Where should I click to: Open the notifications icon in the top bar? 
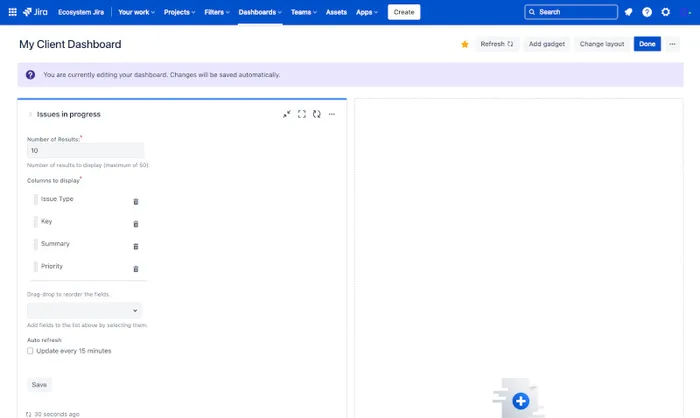pyautogui.click(x=628, y=12)
